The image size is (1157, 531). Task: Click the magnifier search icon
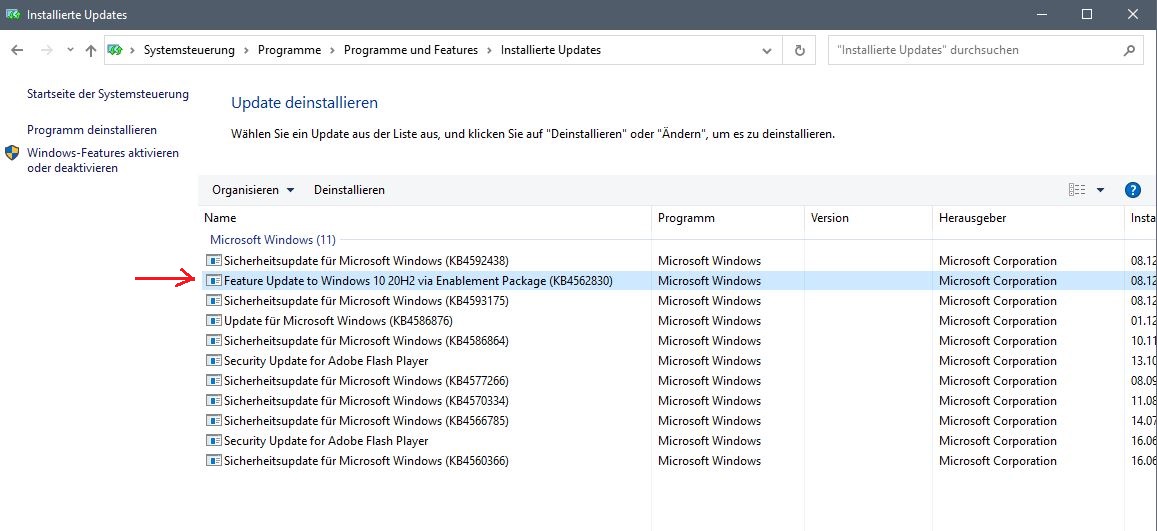click(x=1128, y=50)
